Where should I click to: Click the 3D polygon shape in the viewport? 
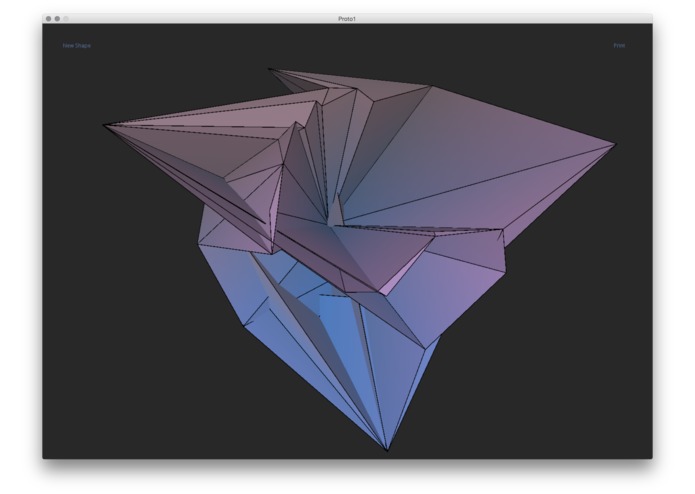359,259
